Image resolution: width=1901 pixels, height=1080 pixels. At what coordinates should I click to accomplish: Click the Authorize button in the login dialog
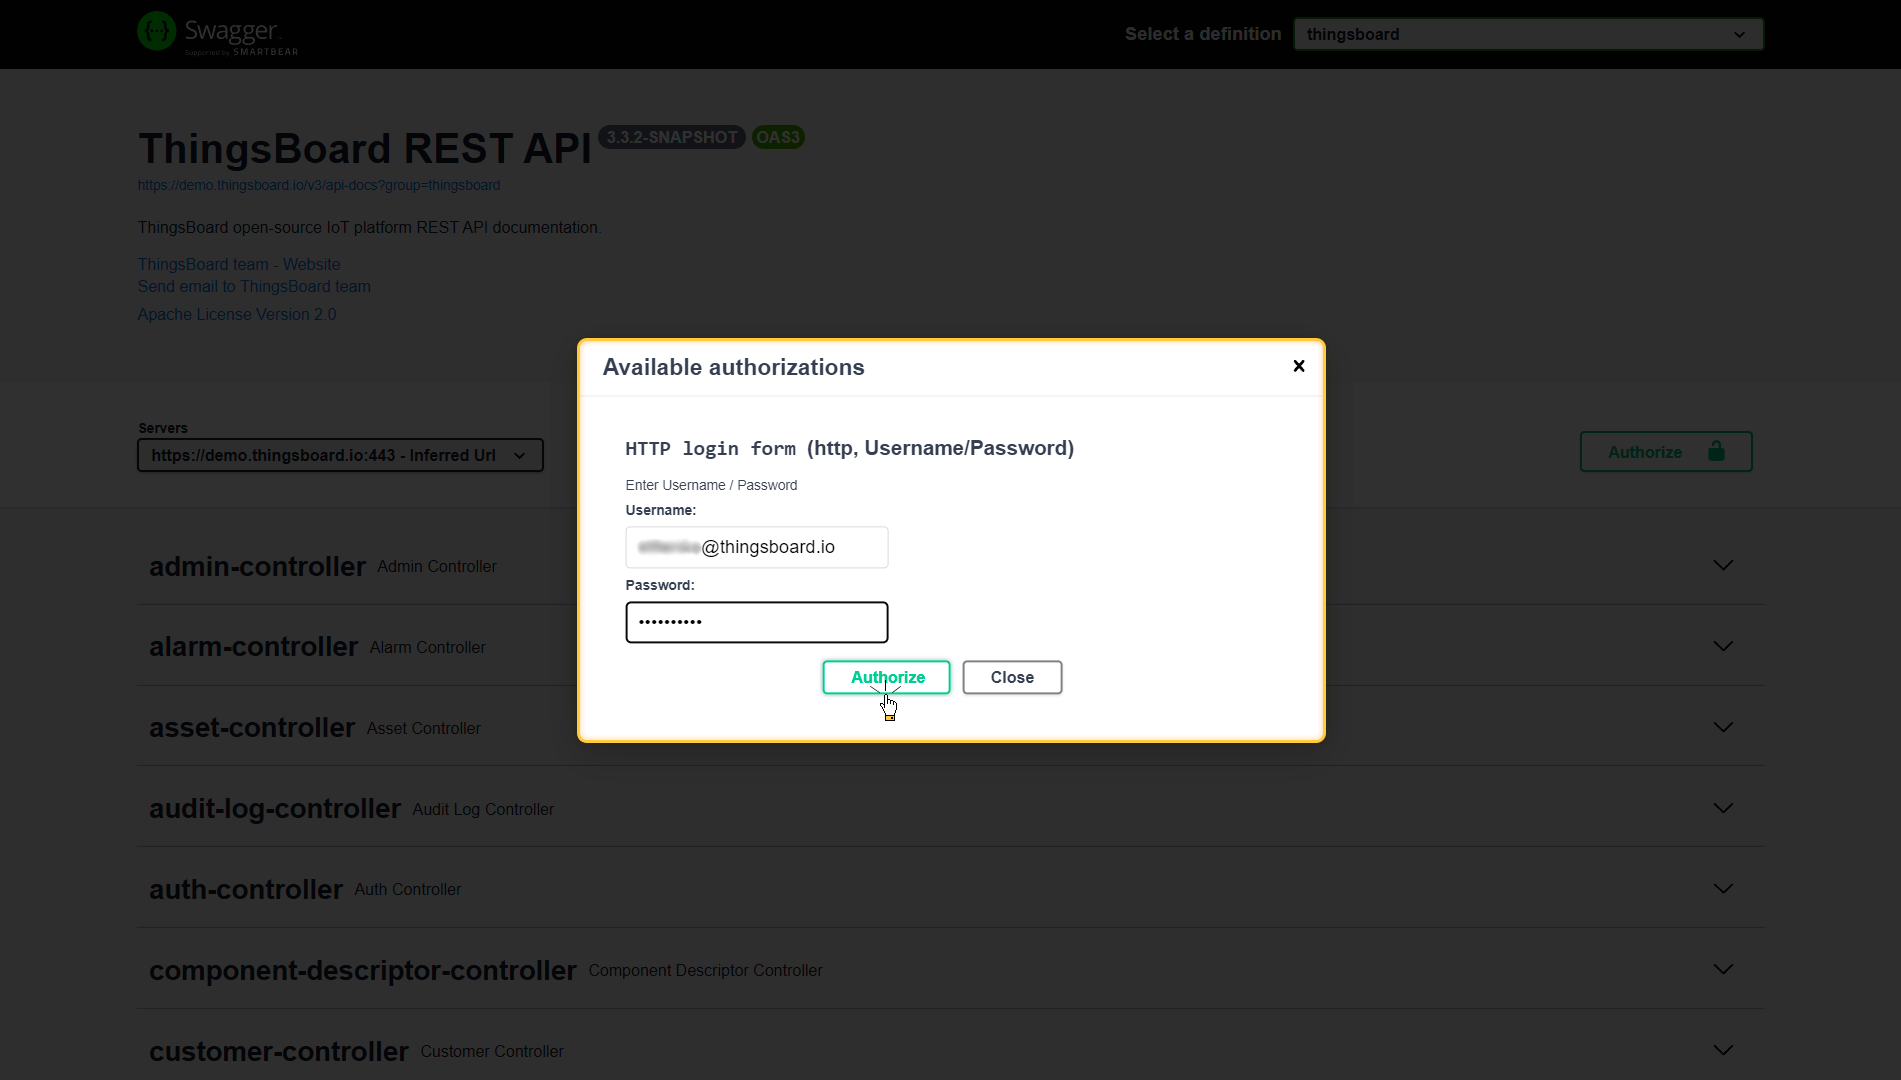point(886,677)
